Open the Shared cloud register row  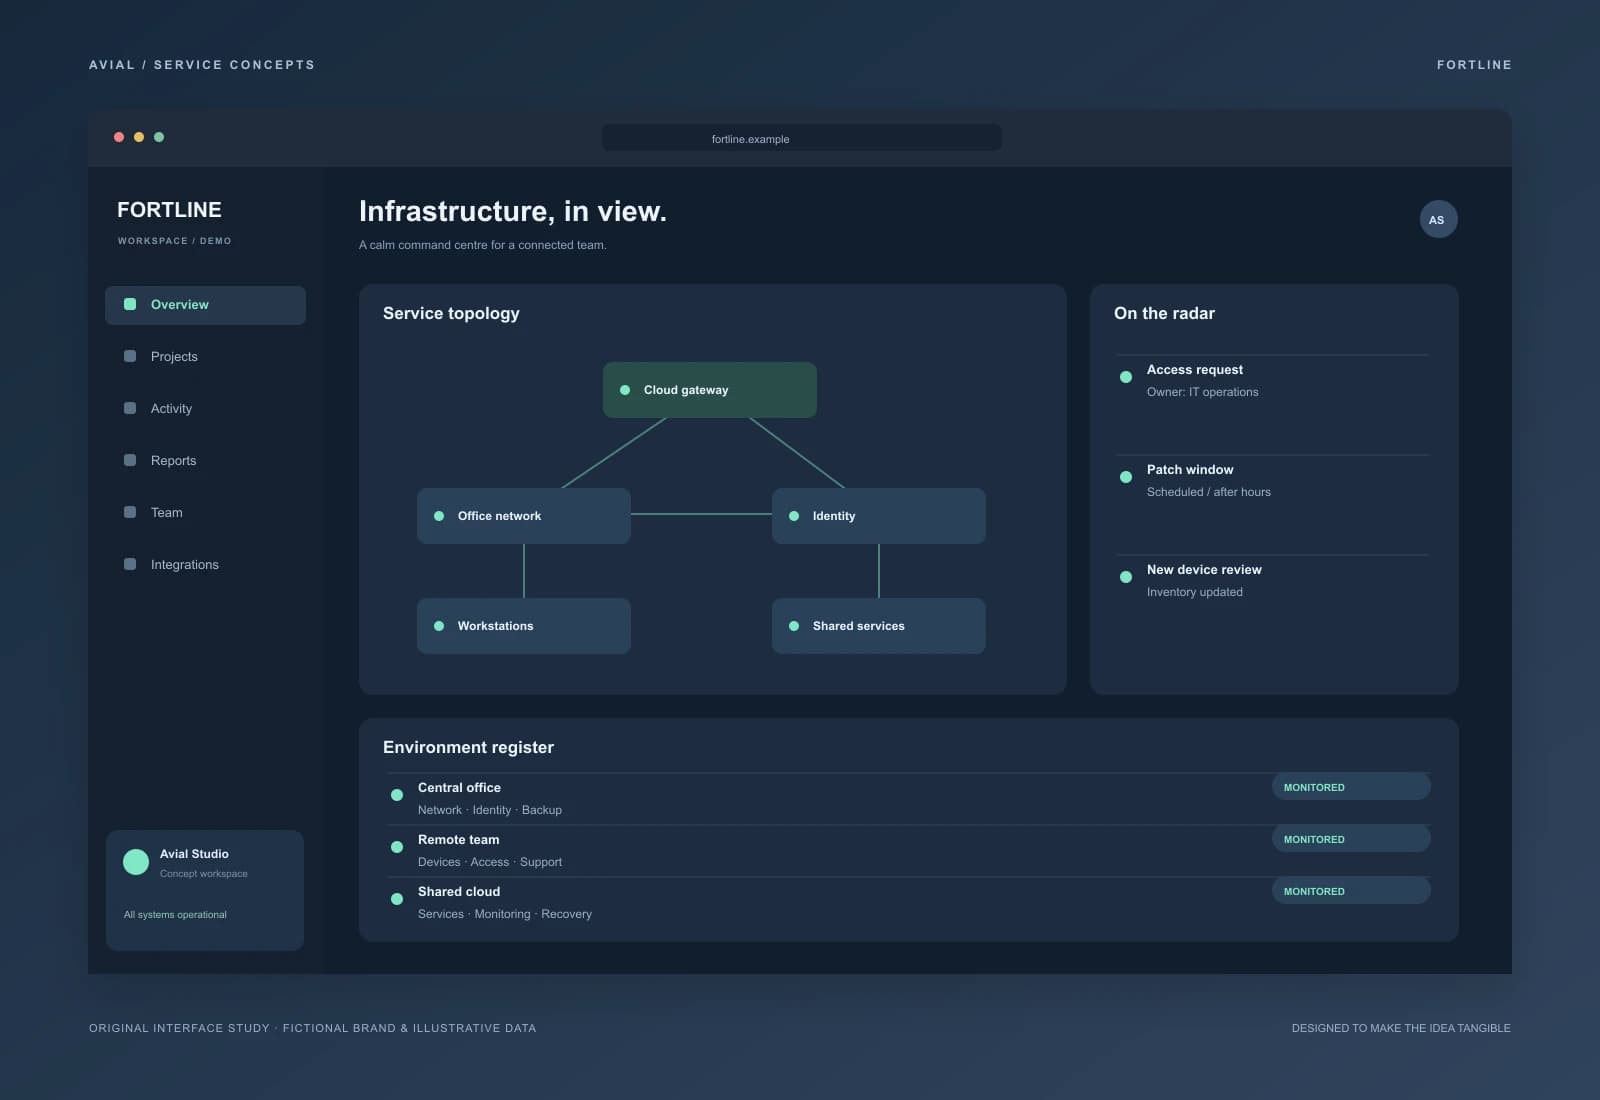[x=908, y=903]
